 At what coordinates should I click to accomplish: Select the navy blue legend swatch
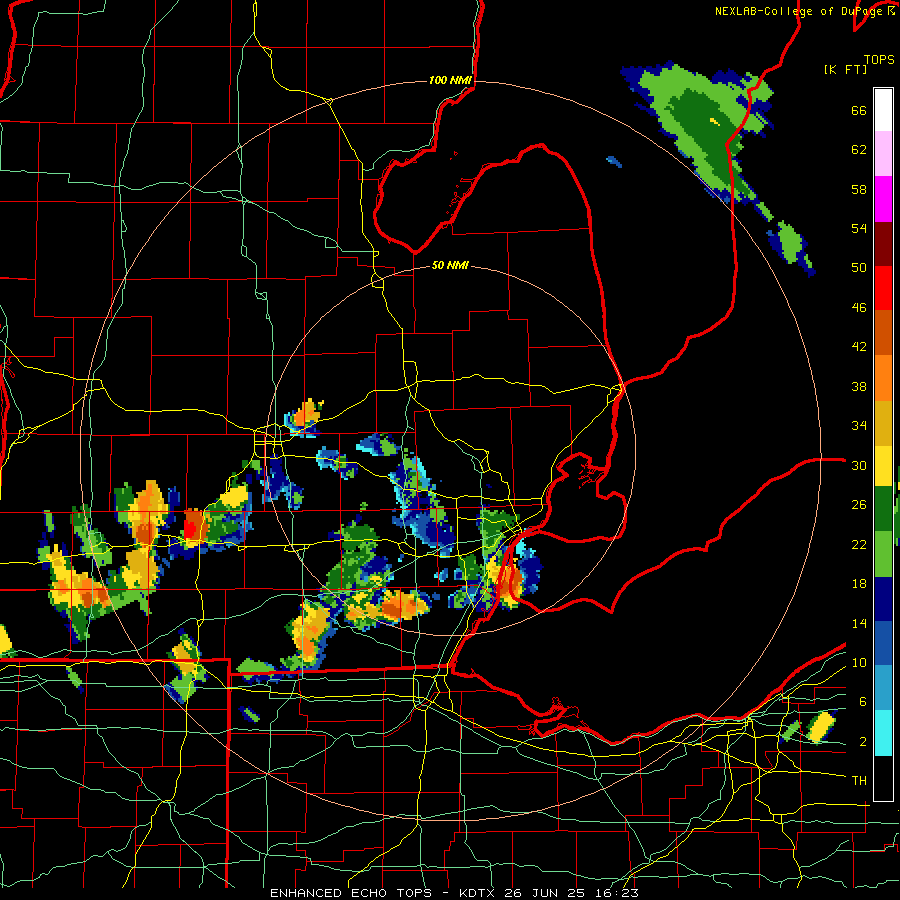pyautogui.click(x=883, y=599)
